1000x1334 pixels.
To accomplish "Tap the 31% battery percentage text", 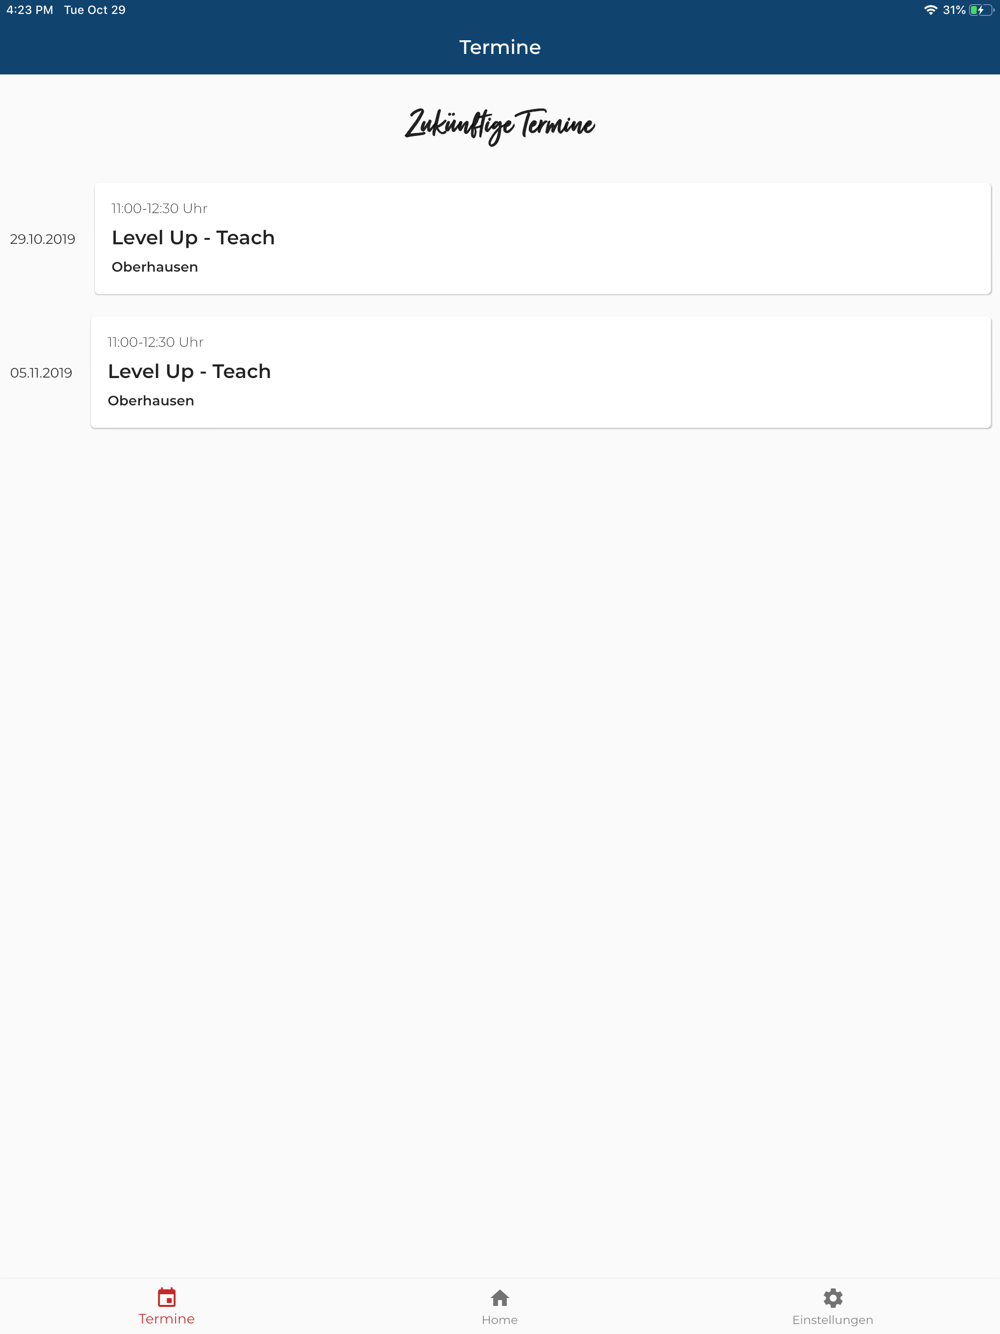I will point(954,10).
